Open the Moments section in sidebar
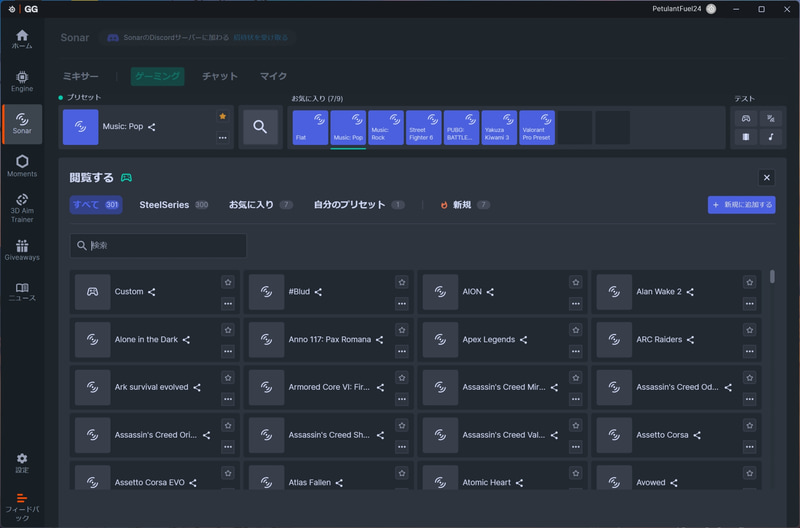Image resolution: width=800 pixels, height=528 pixels. pos(22,166)
